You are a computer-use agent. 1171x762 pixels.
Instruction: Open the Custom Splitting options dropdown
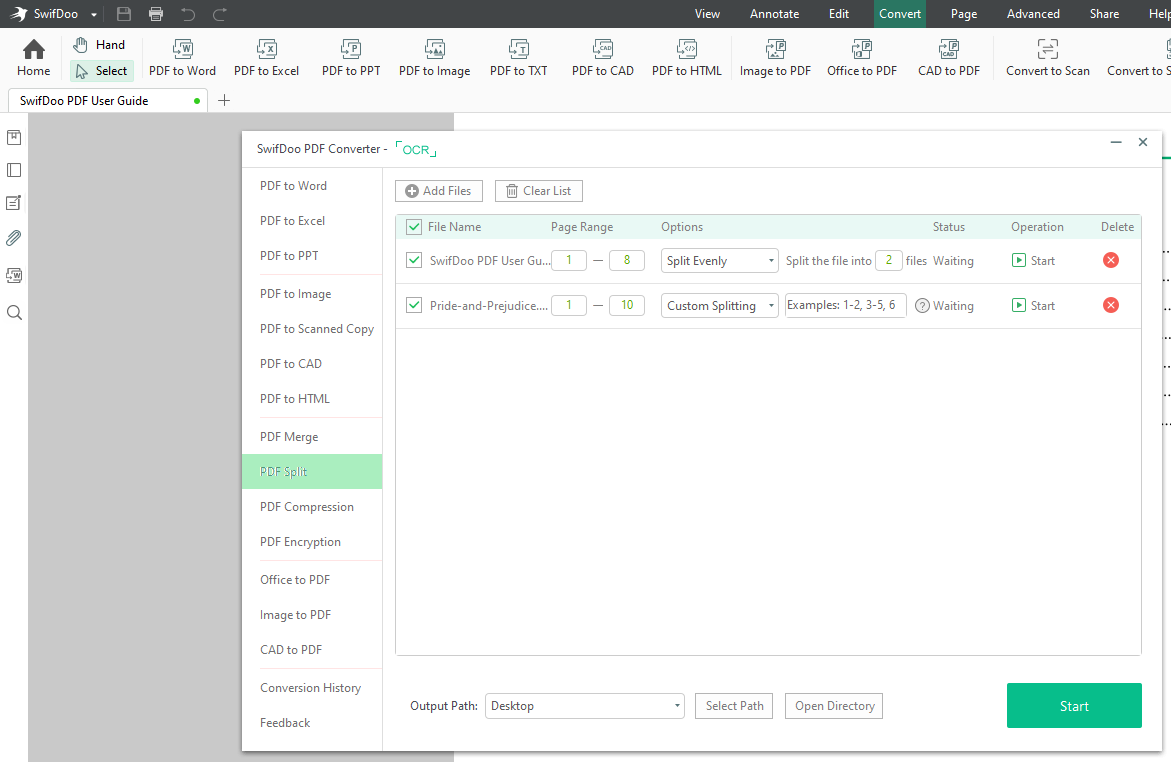click(719, 306)
